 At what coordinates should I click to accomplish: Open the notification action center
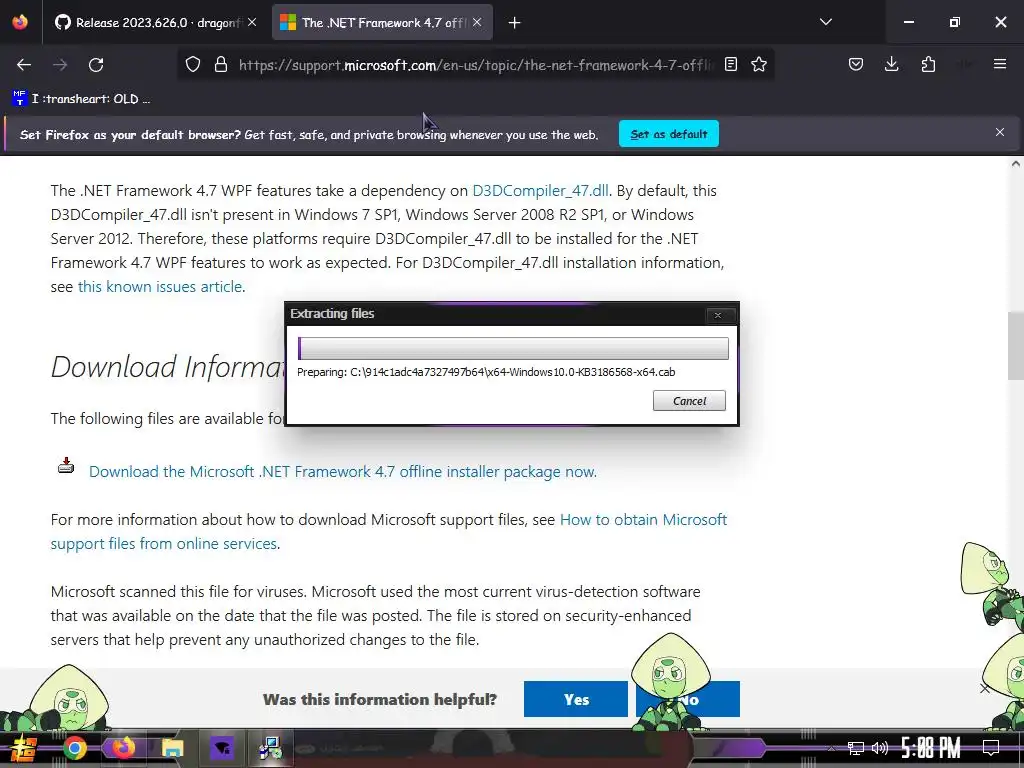[991, 748]
